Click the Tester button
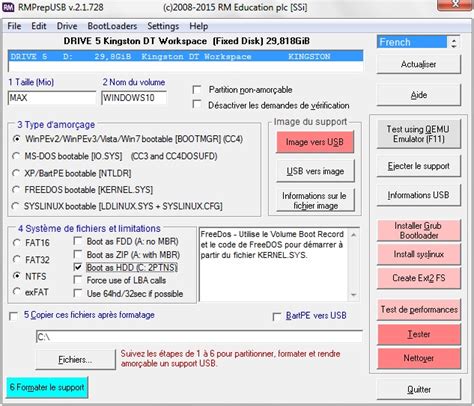Screen dimensions: 474x406 [419, 334]
